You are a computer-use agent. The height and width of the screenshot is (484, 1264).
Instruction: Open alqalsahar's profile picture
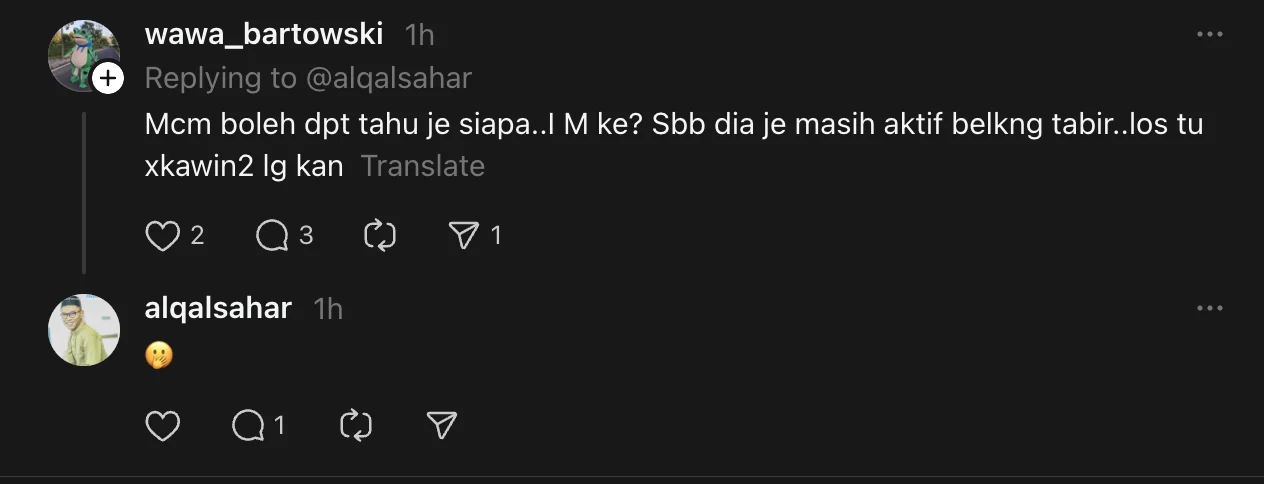[84, 330]
